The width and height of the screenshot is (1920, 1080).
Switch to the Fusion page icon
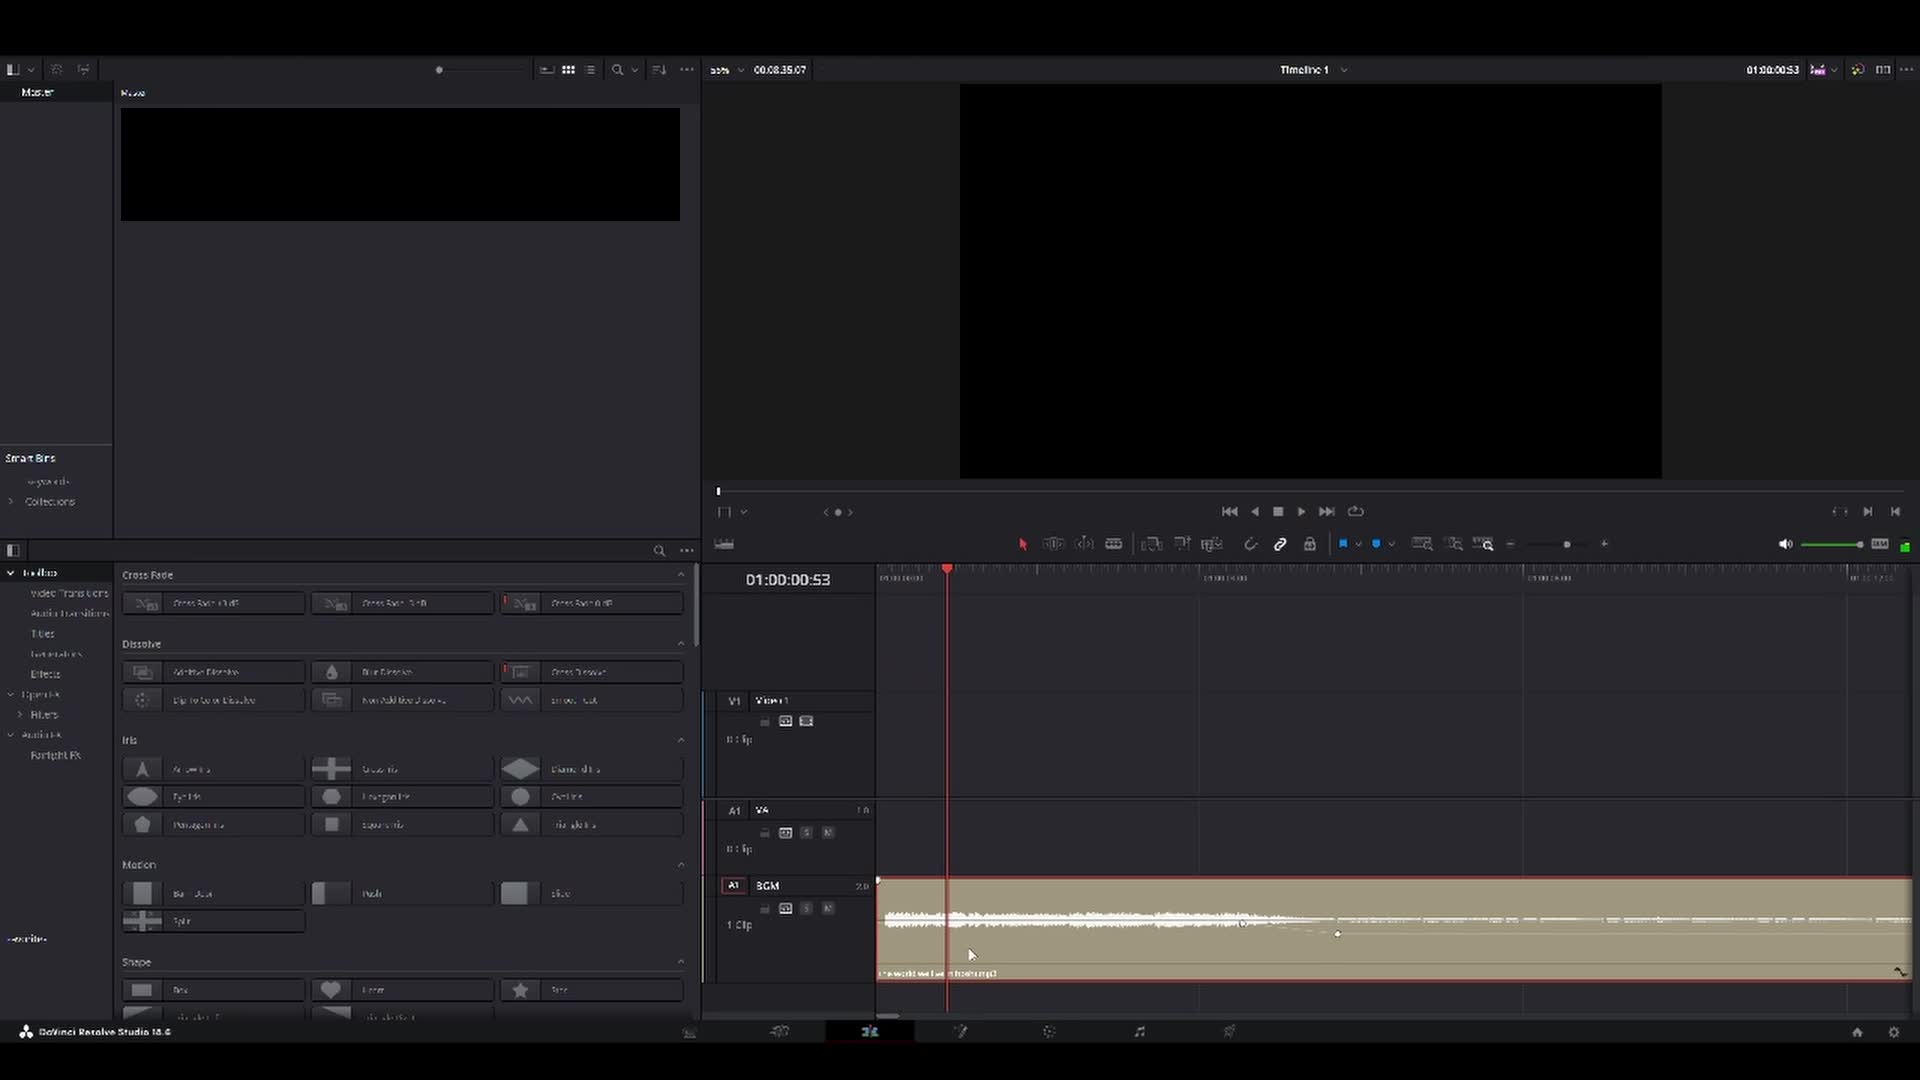click(962, 1031)
